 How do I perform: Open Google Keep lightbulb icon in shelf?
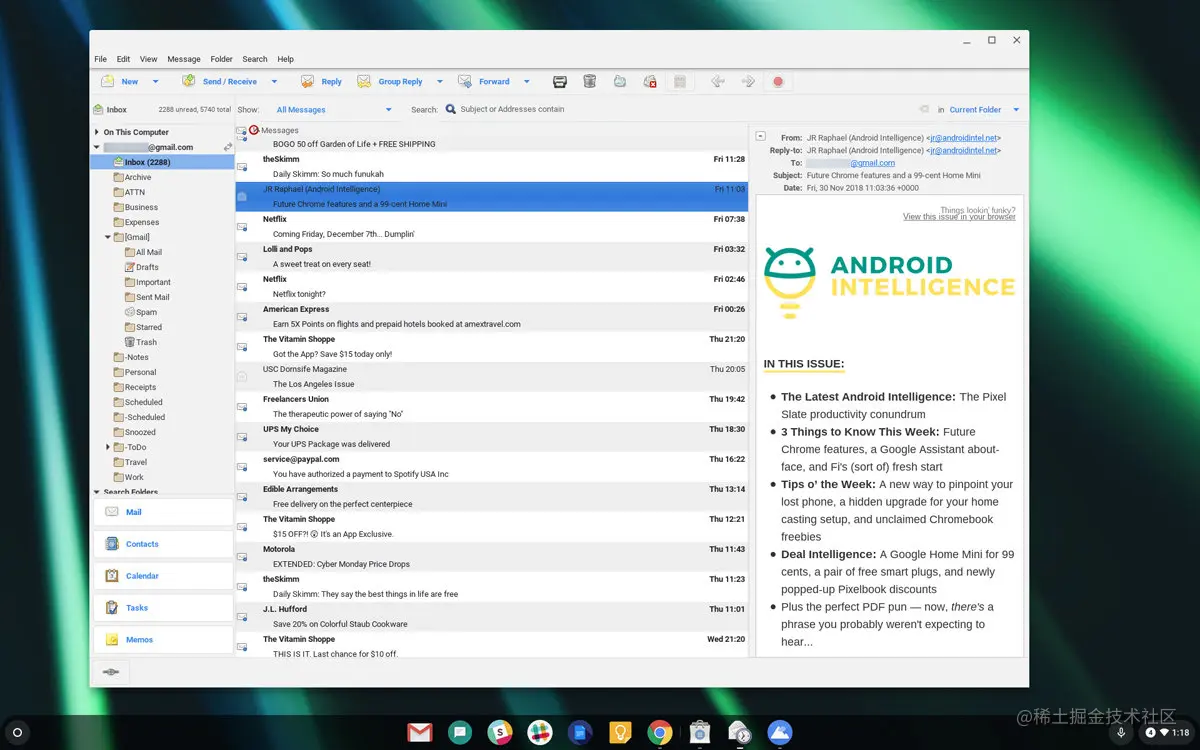pos(620,733)
